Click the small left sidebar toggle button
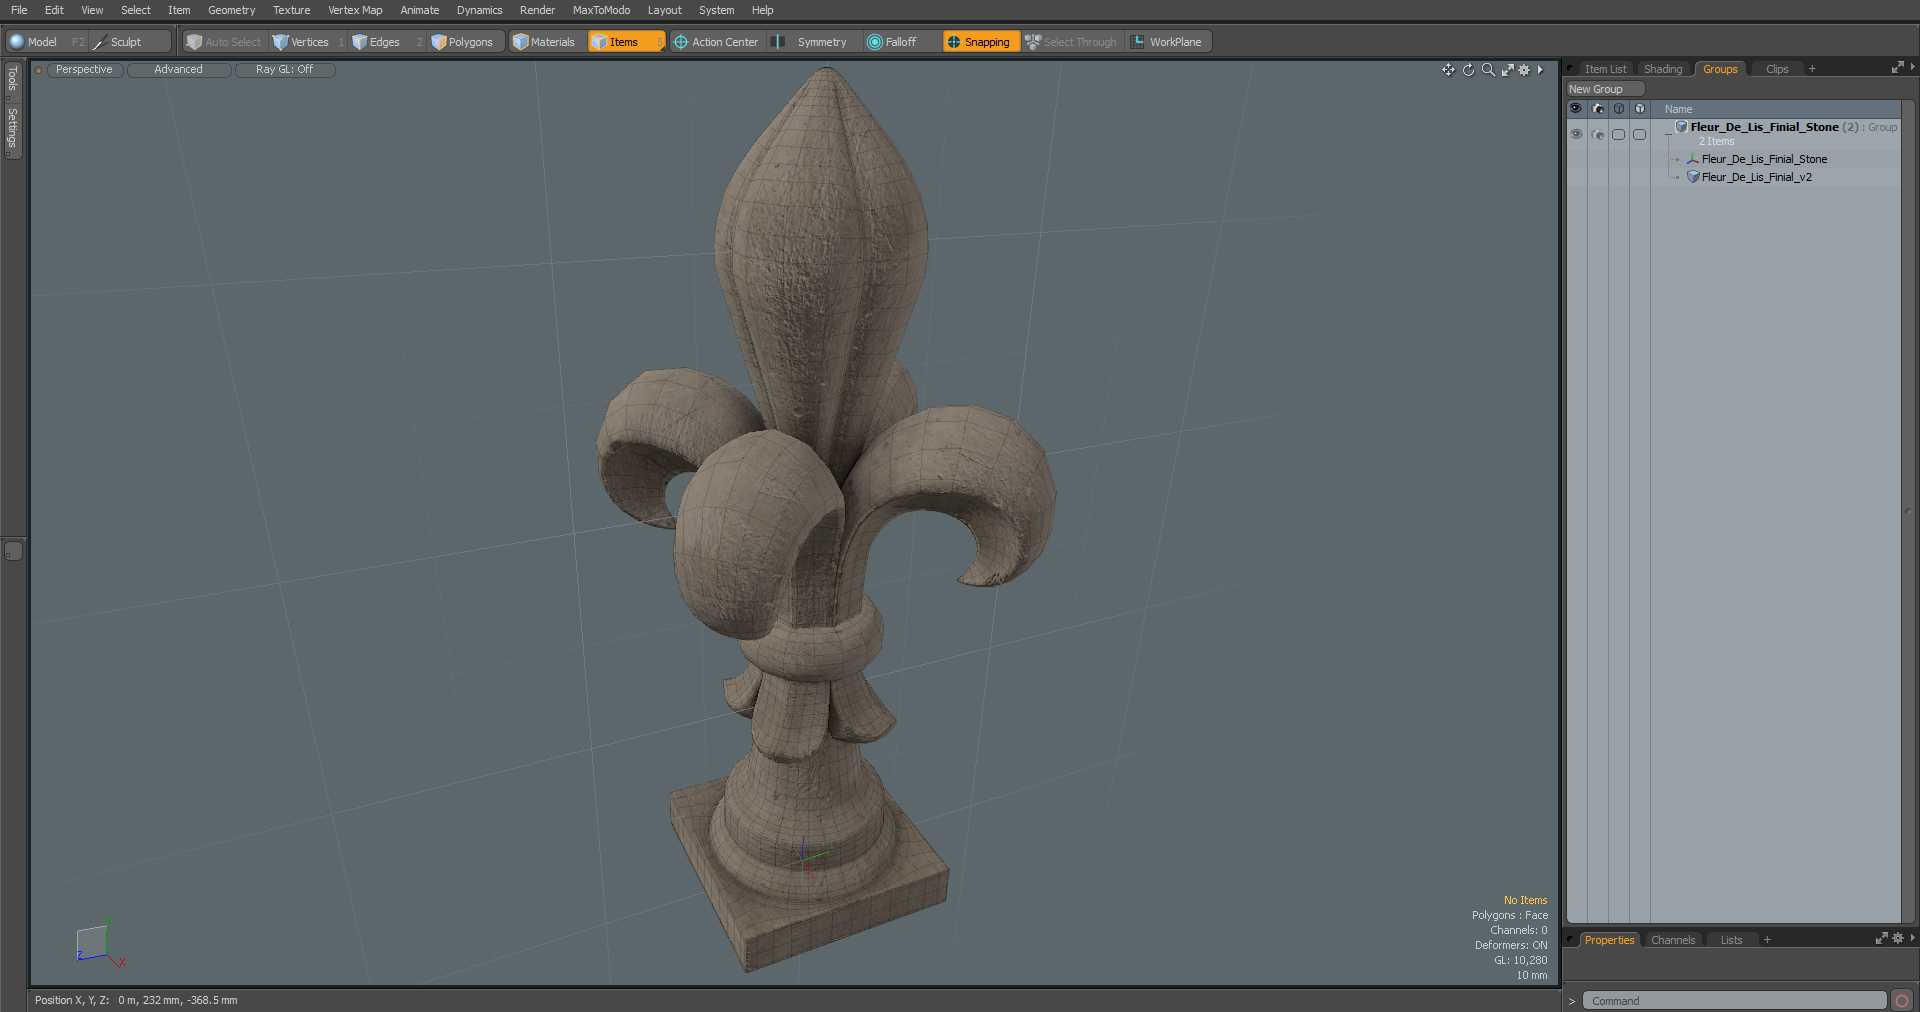 click(x=13, y=551)
